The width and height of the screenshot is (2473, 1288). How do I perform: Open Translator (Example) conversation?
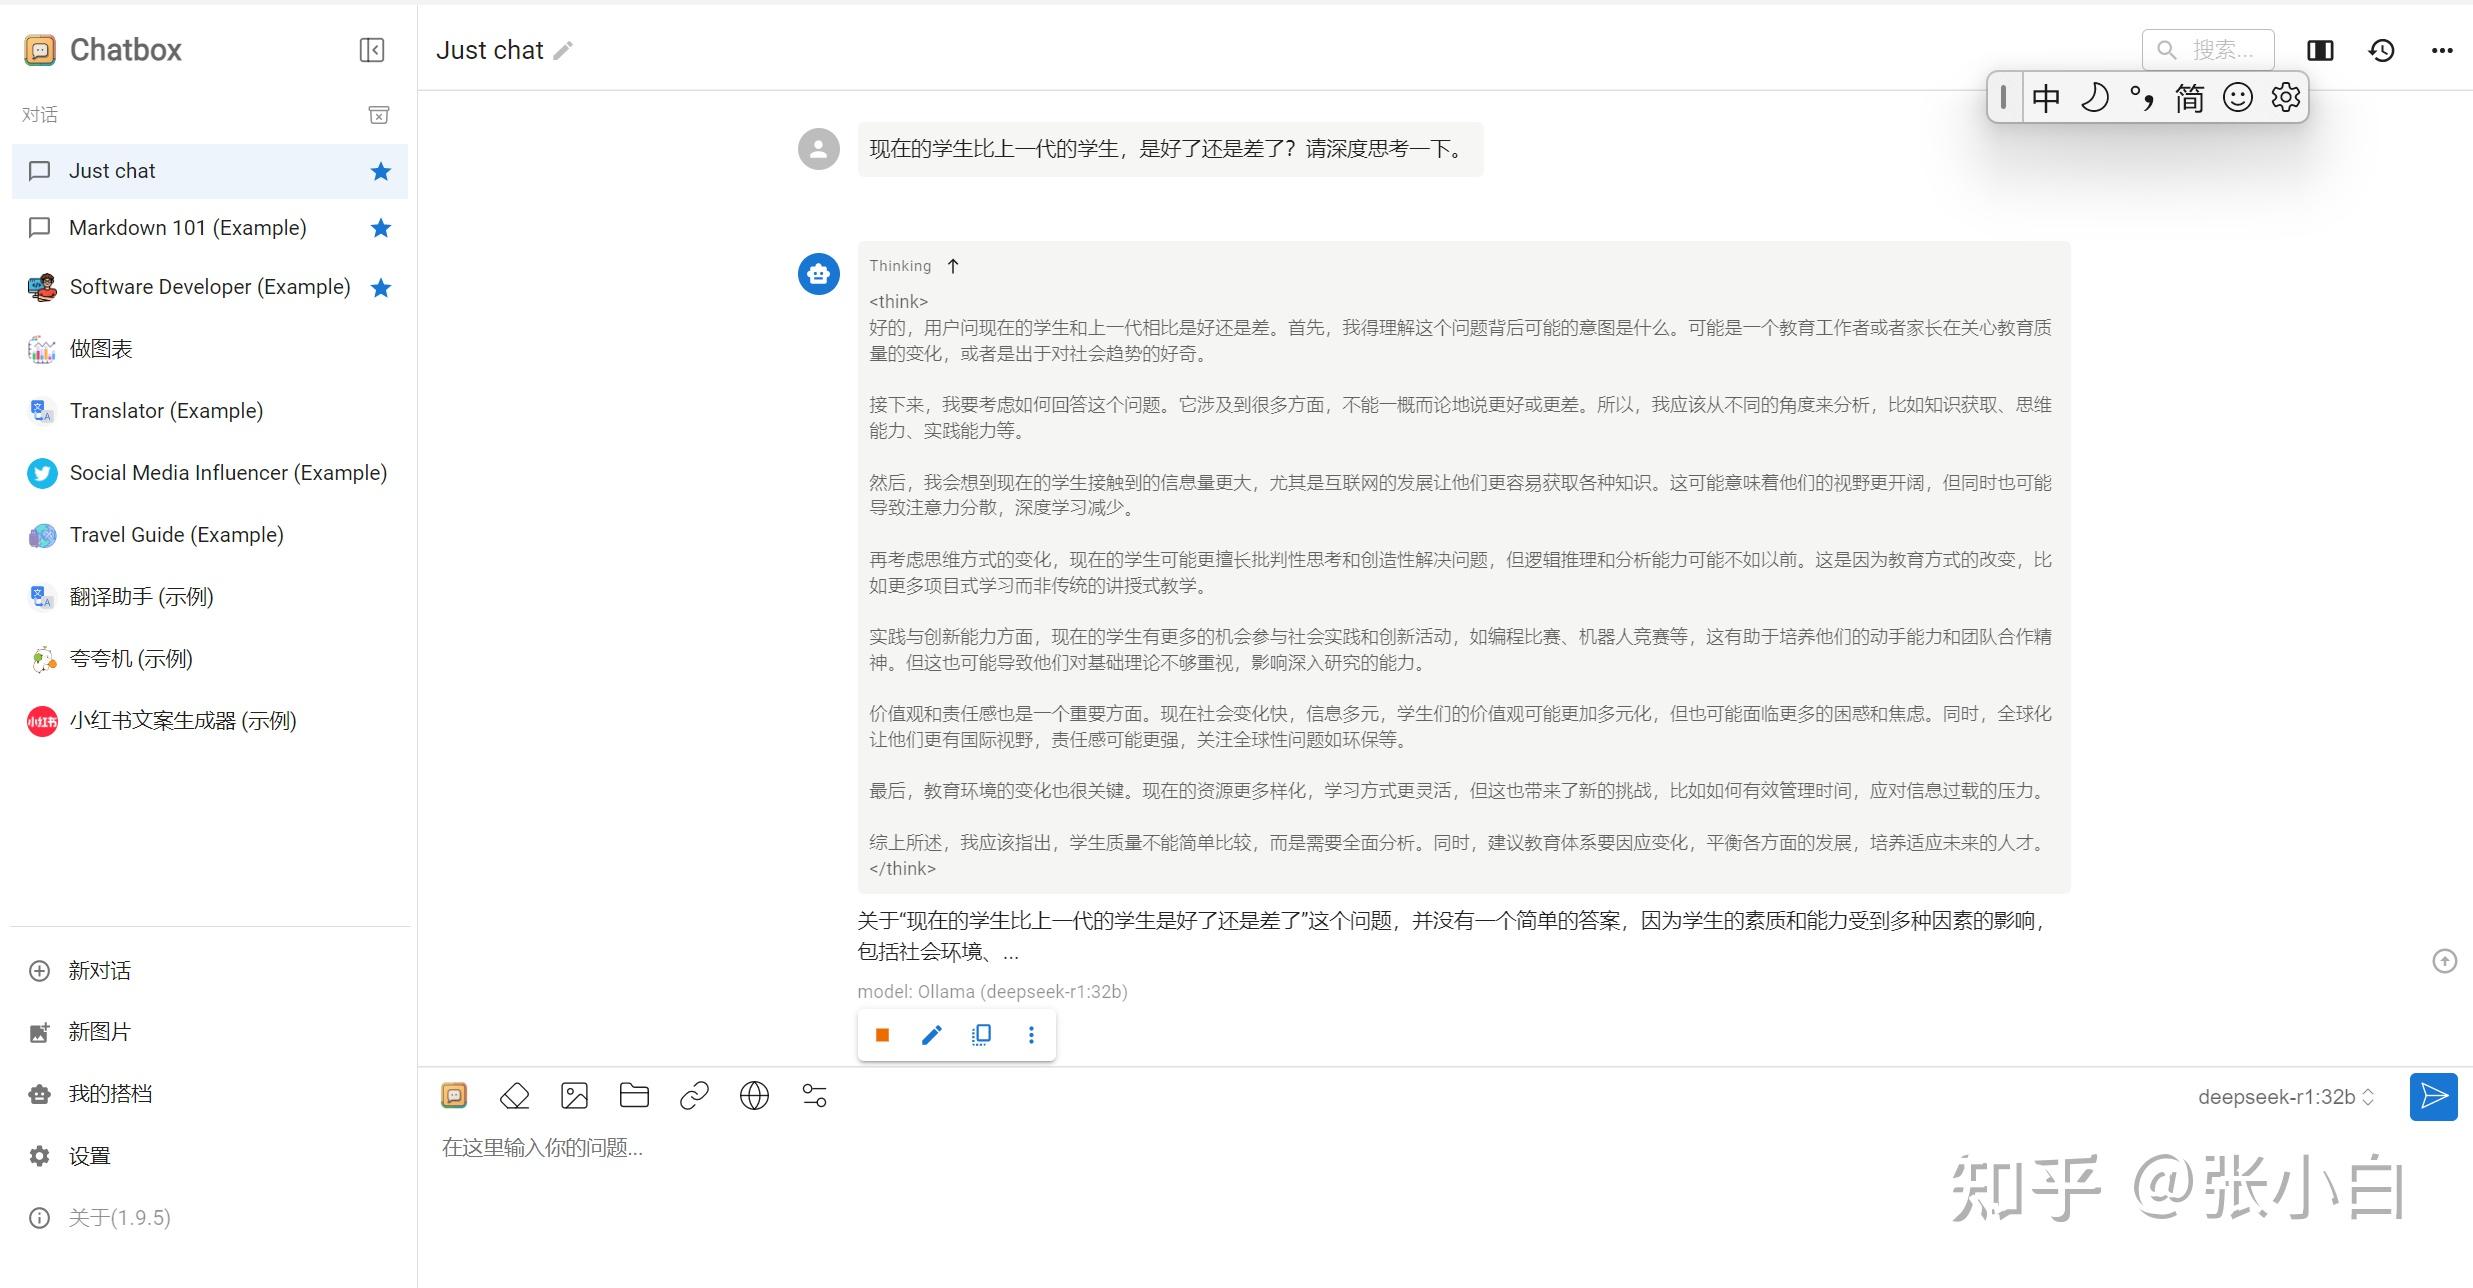coord(210,411)
